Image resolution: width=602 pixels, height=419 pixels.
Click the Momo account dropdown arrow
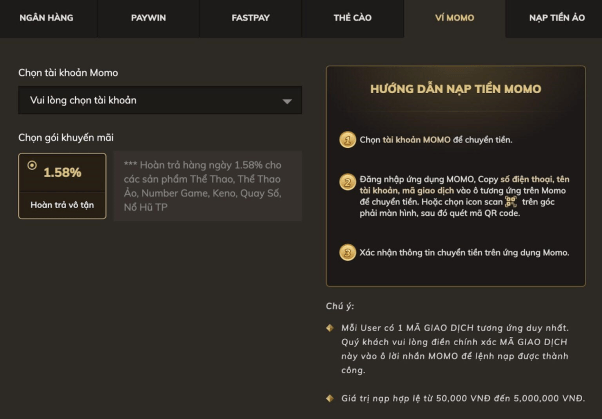pos(287,101)
